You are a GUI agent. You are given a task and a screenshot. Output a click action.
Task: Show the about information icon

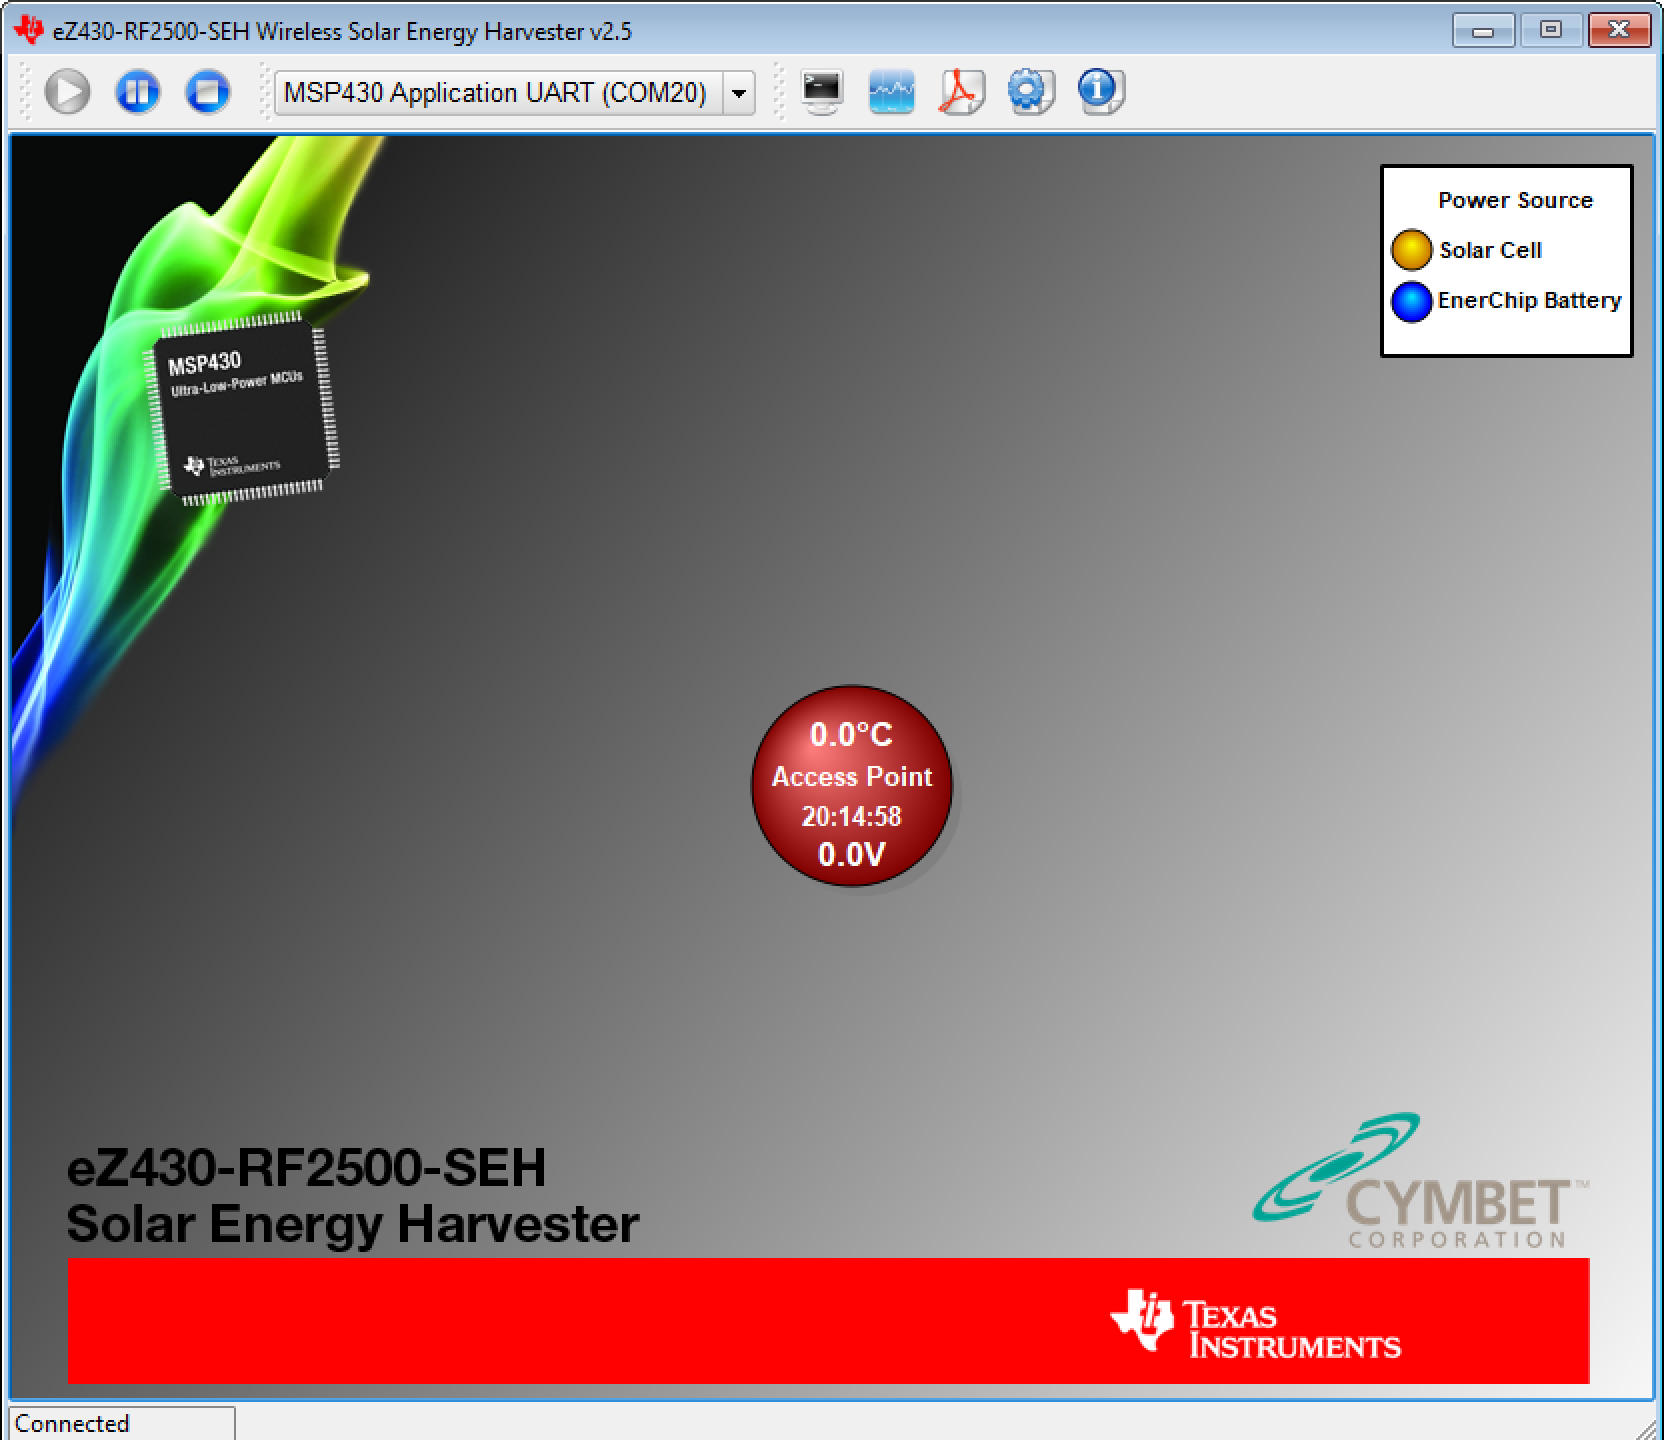pos(1101,92)
